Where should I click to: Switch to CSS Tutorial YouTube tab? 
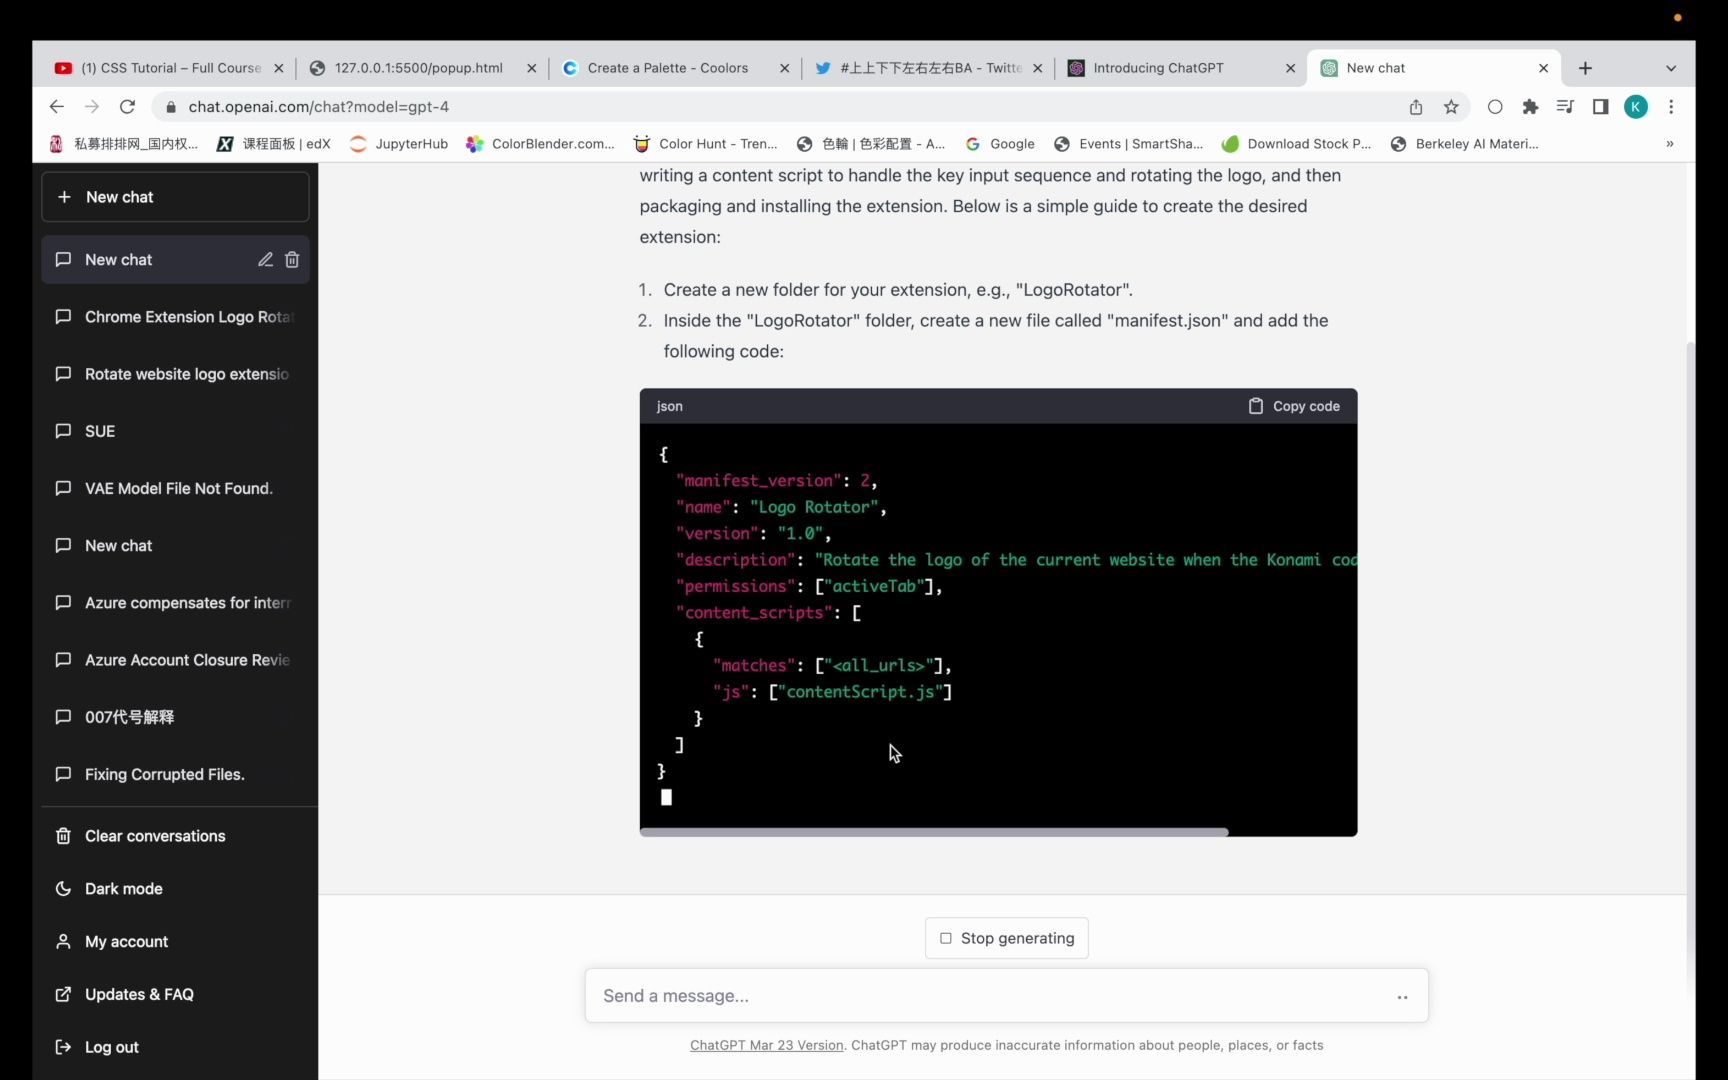[170, 68]
